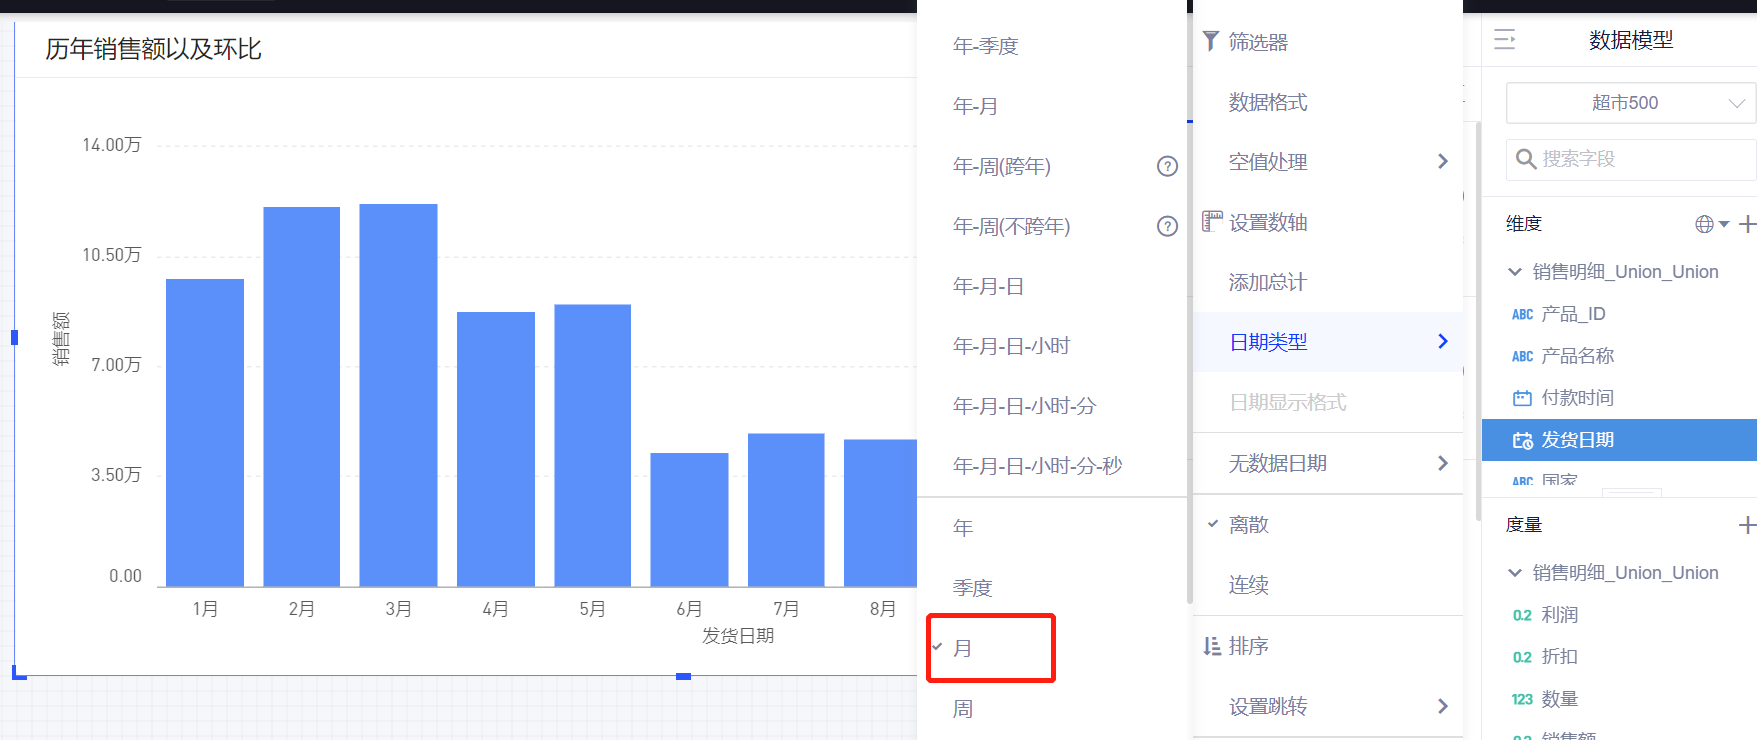Collapse the 数据模型 panel icon
1757x740 pixels.
pos(1504,40)
